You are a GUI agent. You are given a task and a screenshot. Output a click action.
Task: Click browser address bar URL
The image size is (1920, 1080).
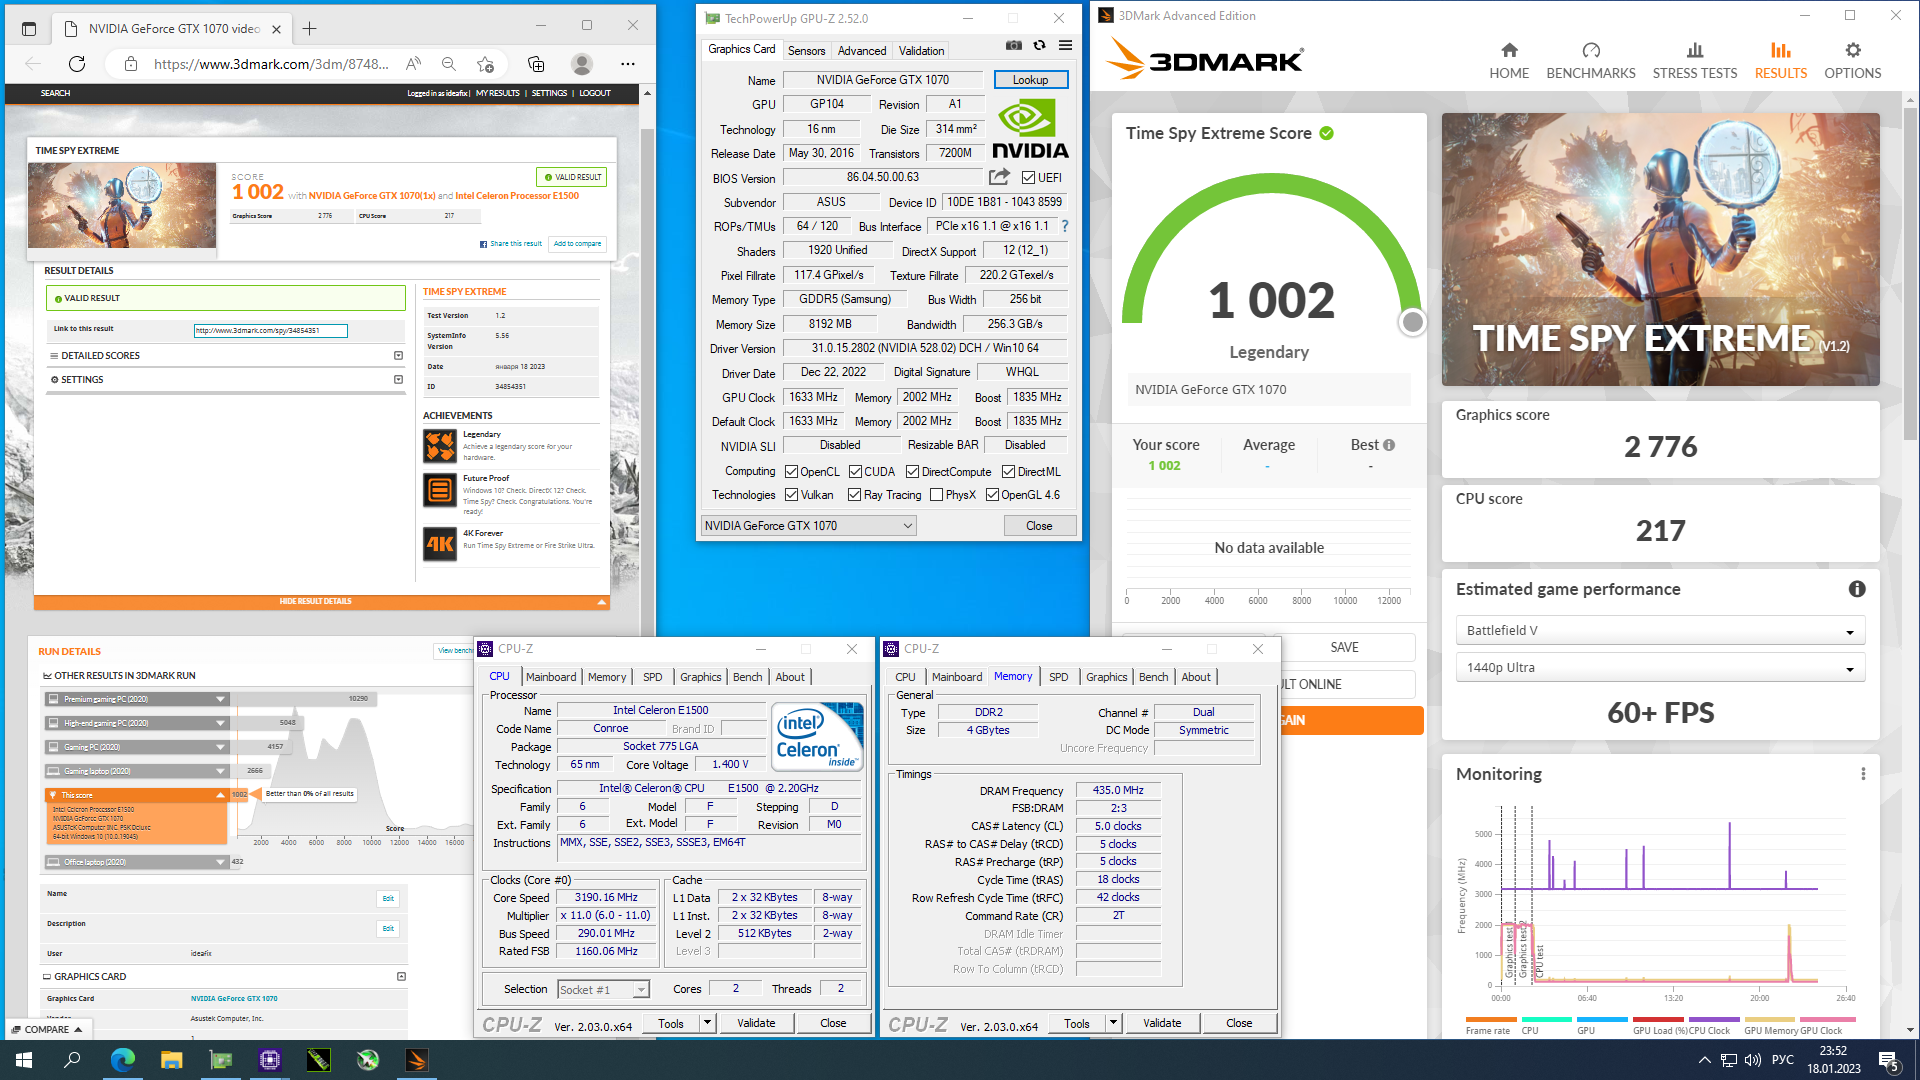(x=271, y=64)
